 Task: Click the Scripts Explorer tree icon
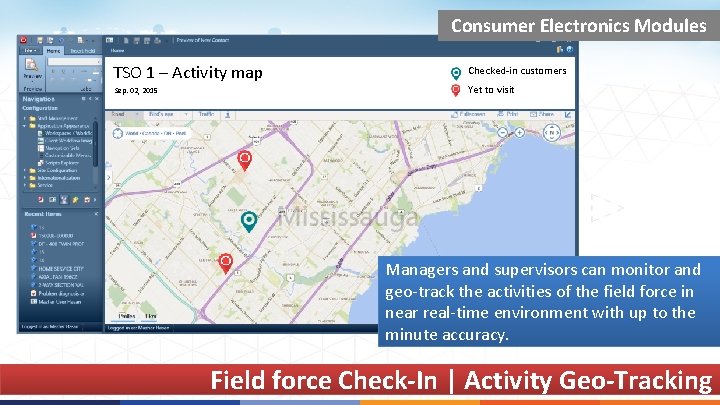(40, 163)
